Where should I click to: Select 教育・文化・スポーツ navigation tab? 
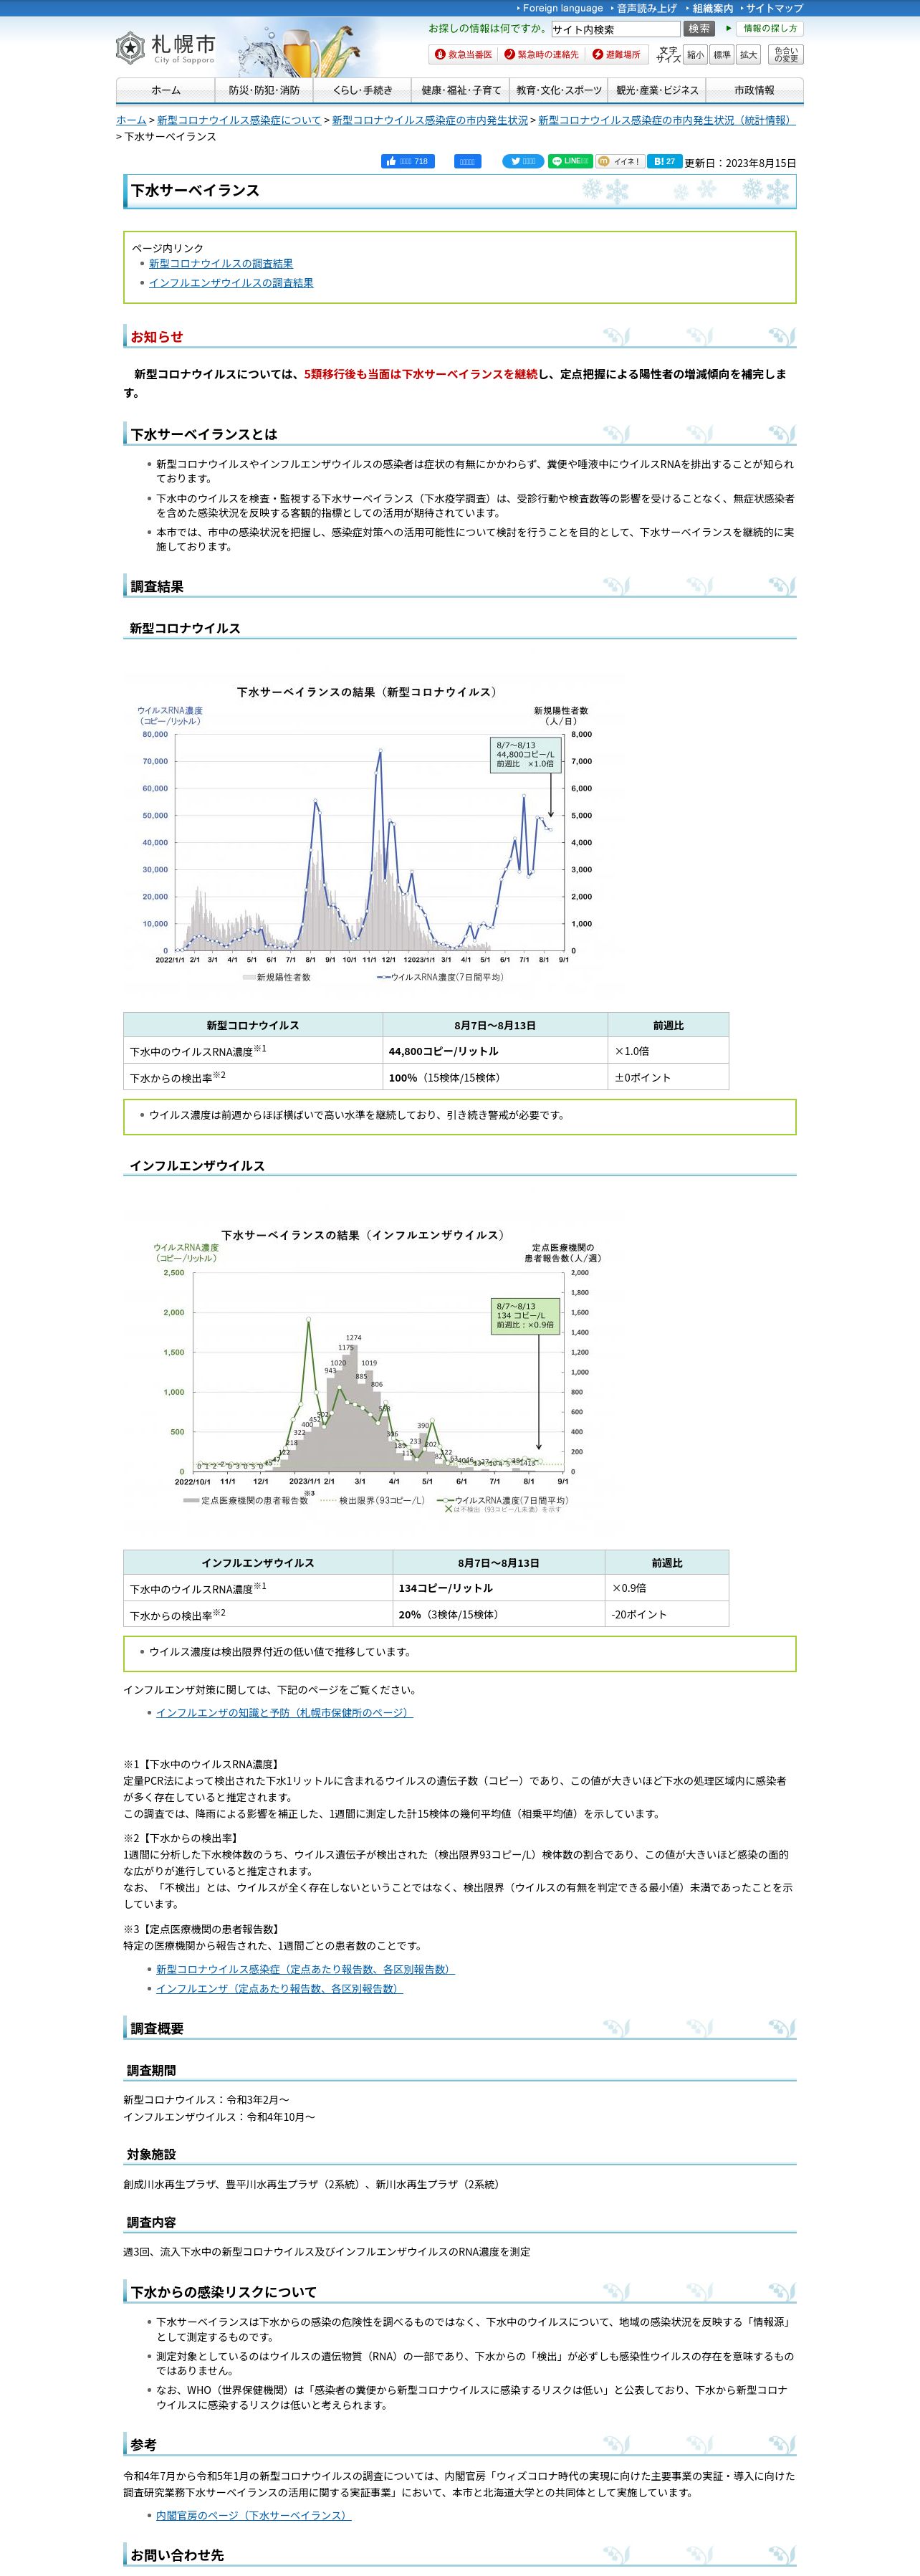coord(559,90)
